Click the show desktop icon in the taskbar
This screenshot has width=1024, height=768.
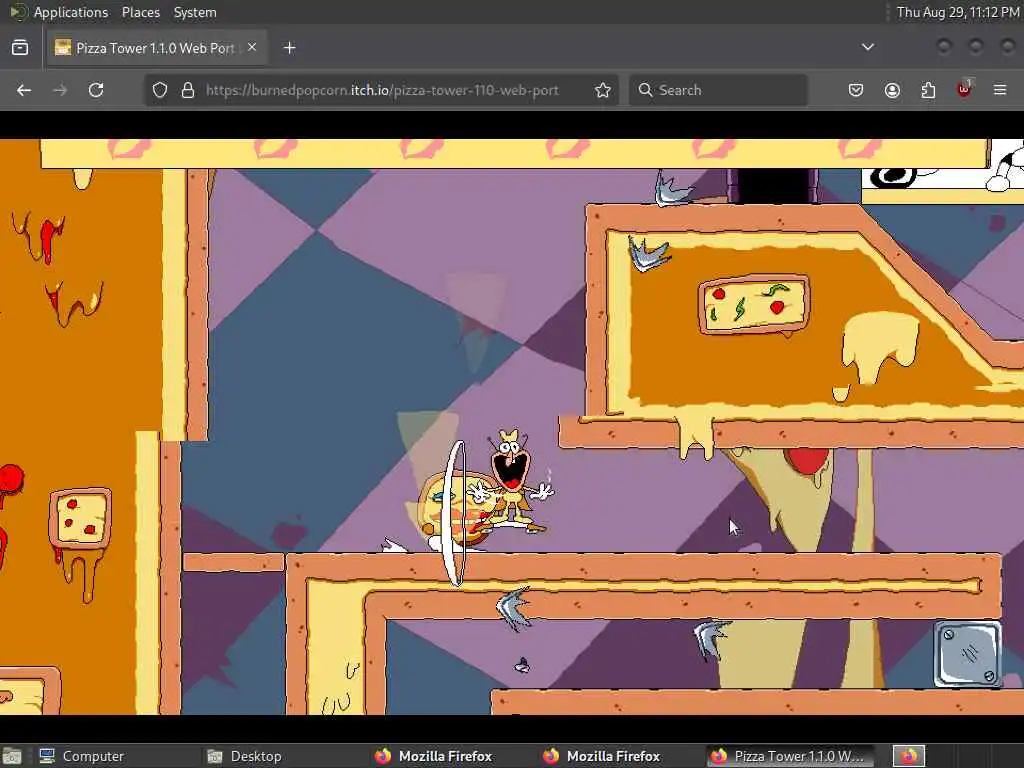[12, 756]
